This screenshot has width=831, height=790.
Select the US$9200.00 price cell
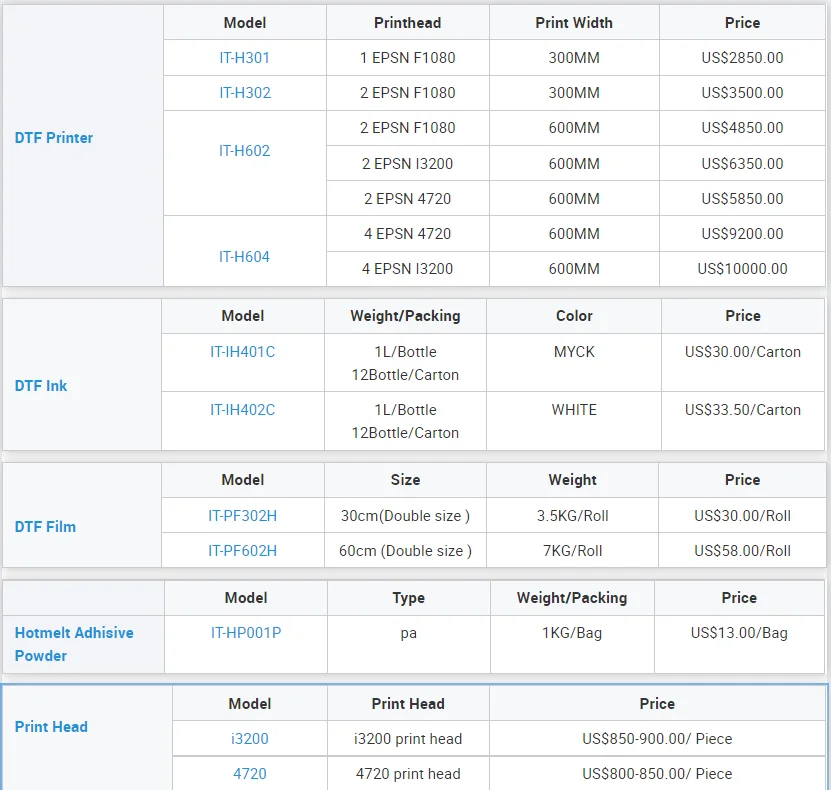click(742, 234)
